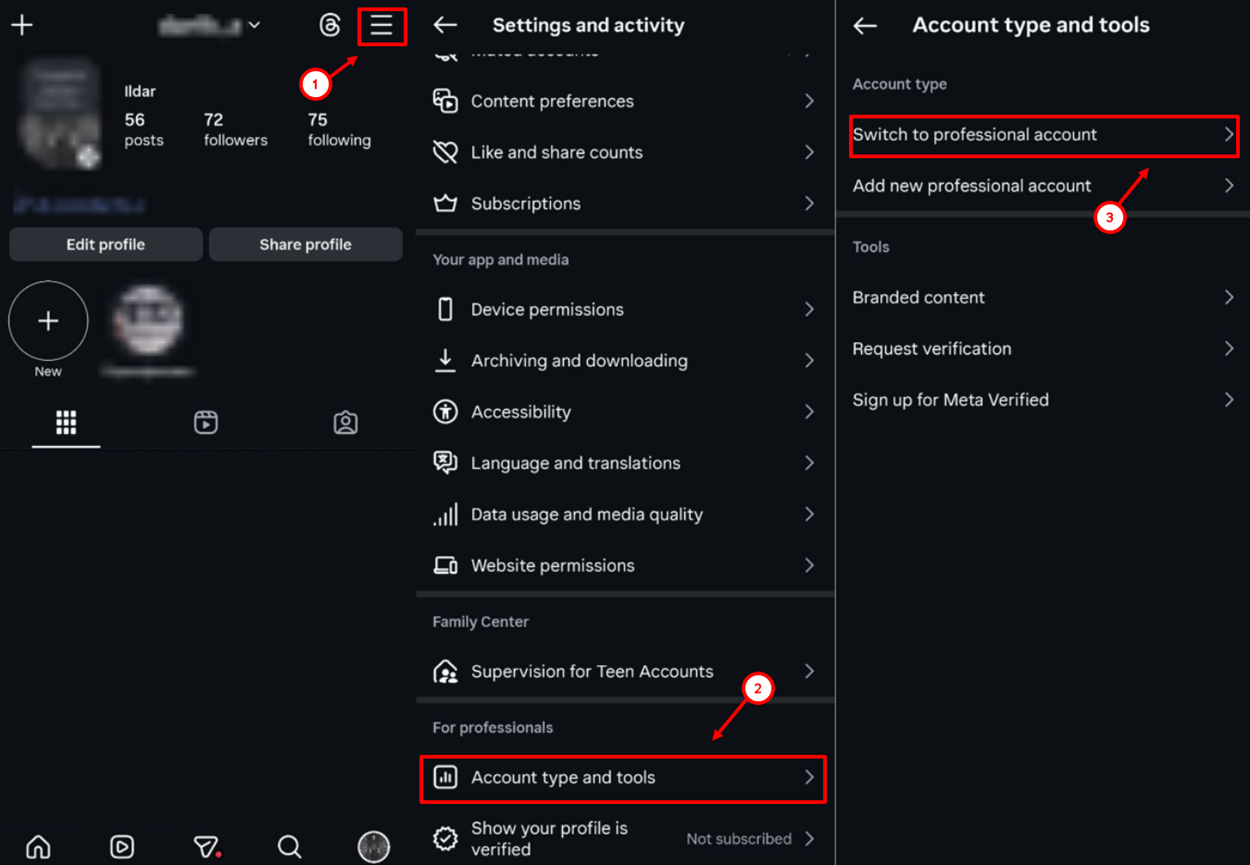Open Search from the bottom bar
Screen dimensions: 1250x865
289,846
